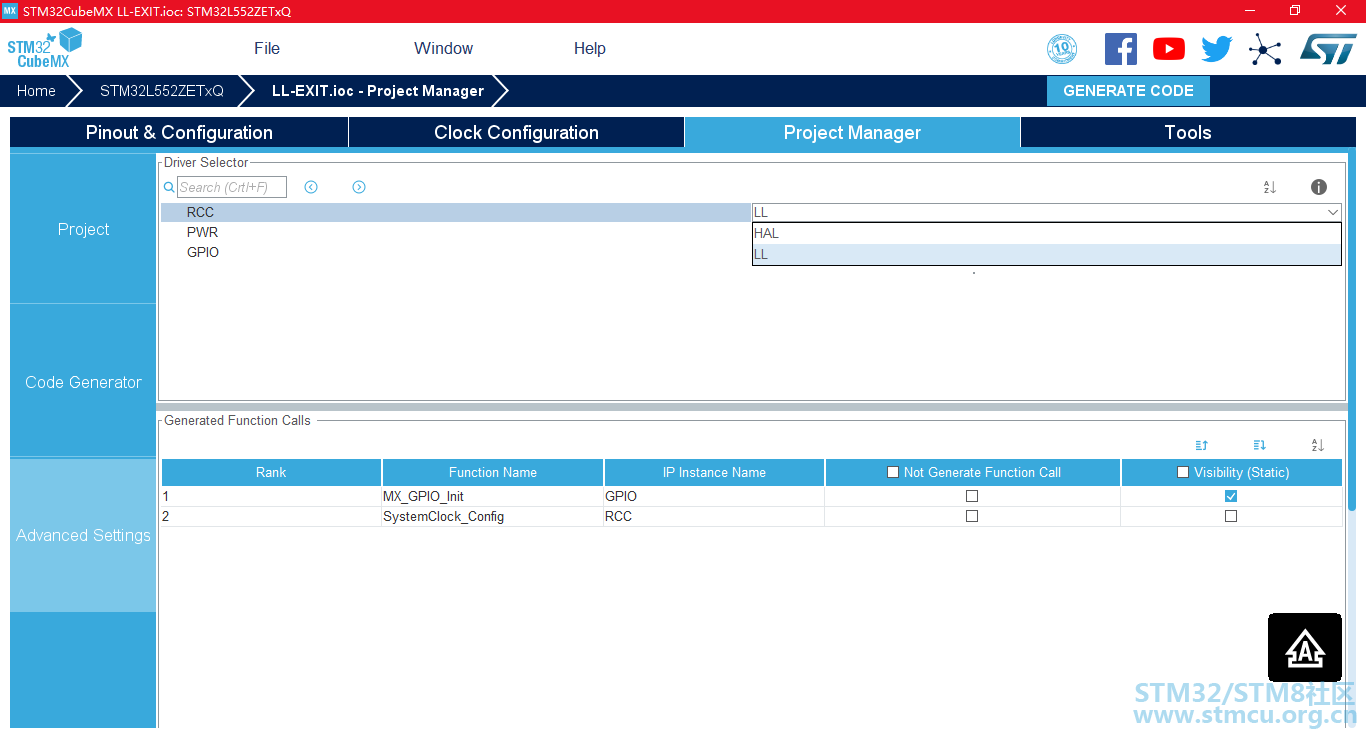The width and height of the screenshot is (1366, 738).
Task: Click LL-EXIT.ioc - Project Manager breadcrumb
Action: (378, 90)
